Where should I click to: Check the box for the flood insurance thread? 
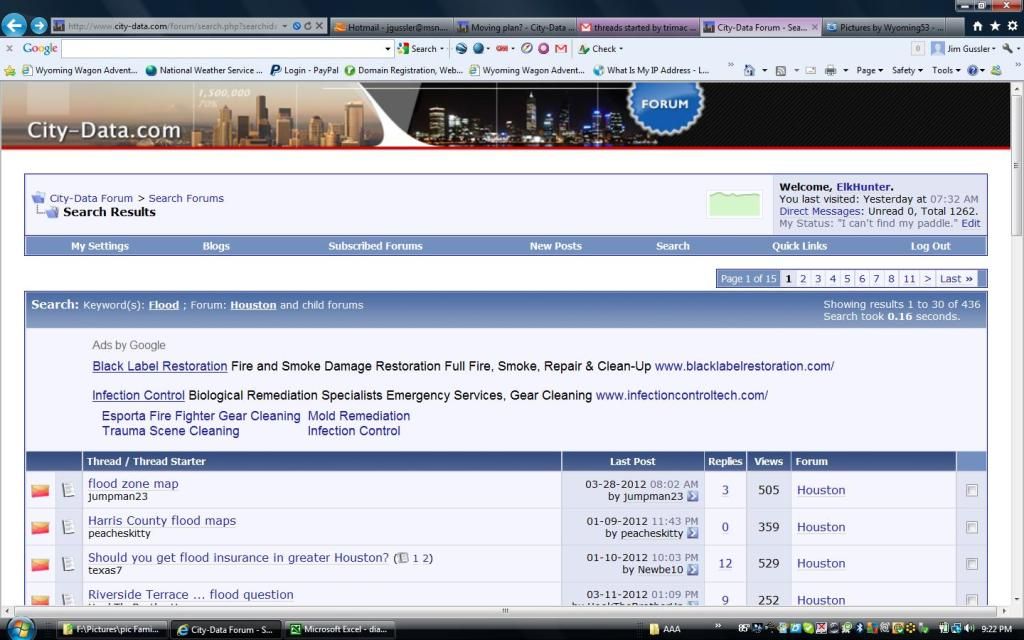[972, 564]
